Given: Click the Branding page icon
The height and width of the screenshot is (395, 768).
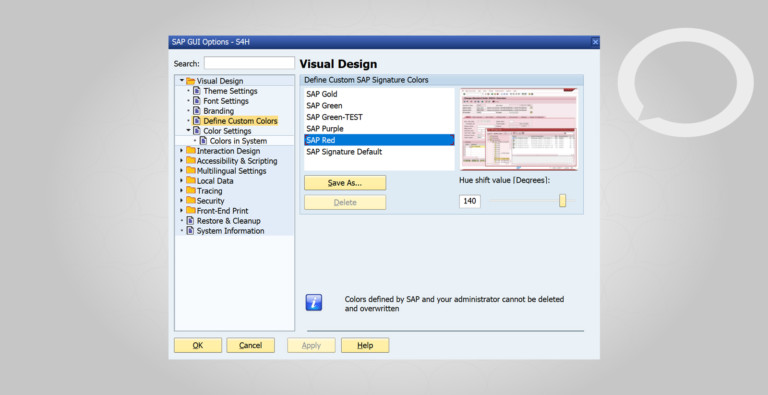Looking at the screenshot, I should [x=197, y=111].
